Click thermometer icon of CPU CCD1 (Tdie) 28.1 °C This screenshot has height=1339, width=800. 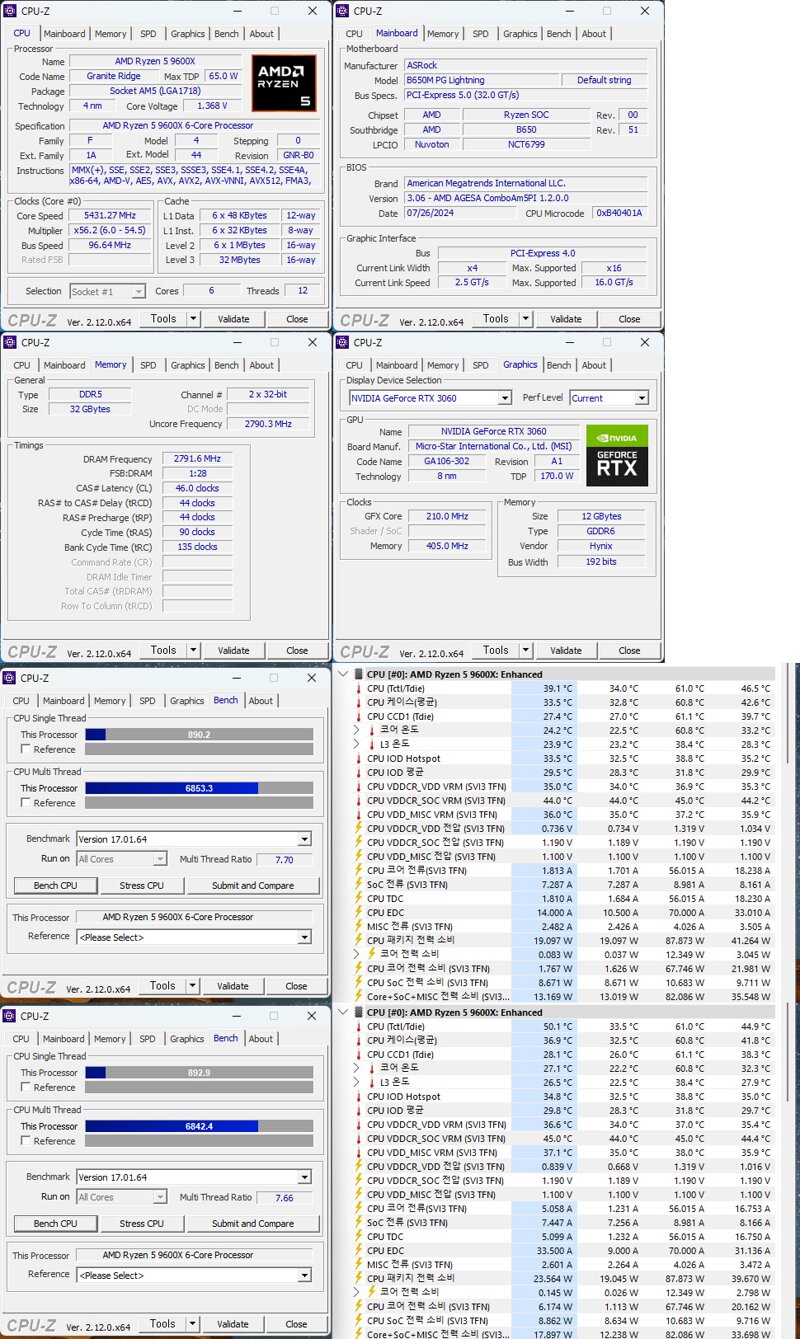(359, 1054)
